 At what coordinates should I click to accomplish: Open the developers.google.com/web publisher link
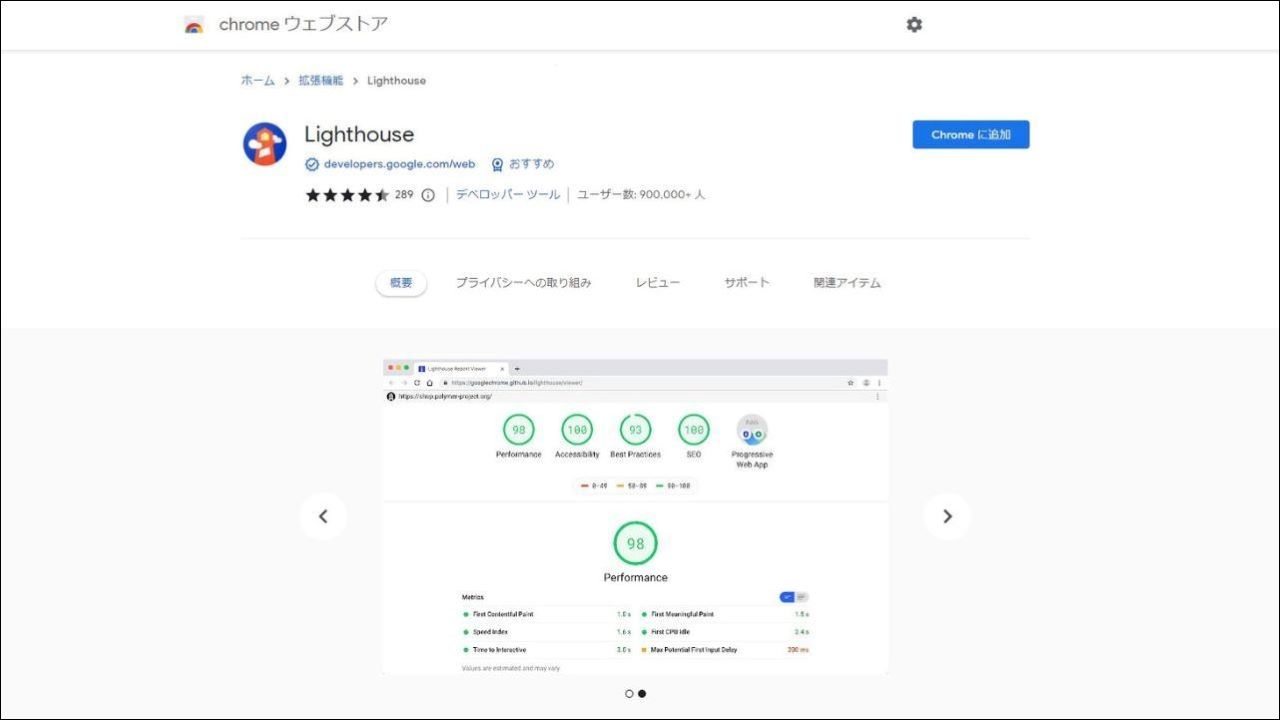pos(399,164)
